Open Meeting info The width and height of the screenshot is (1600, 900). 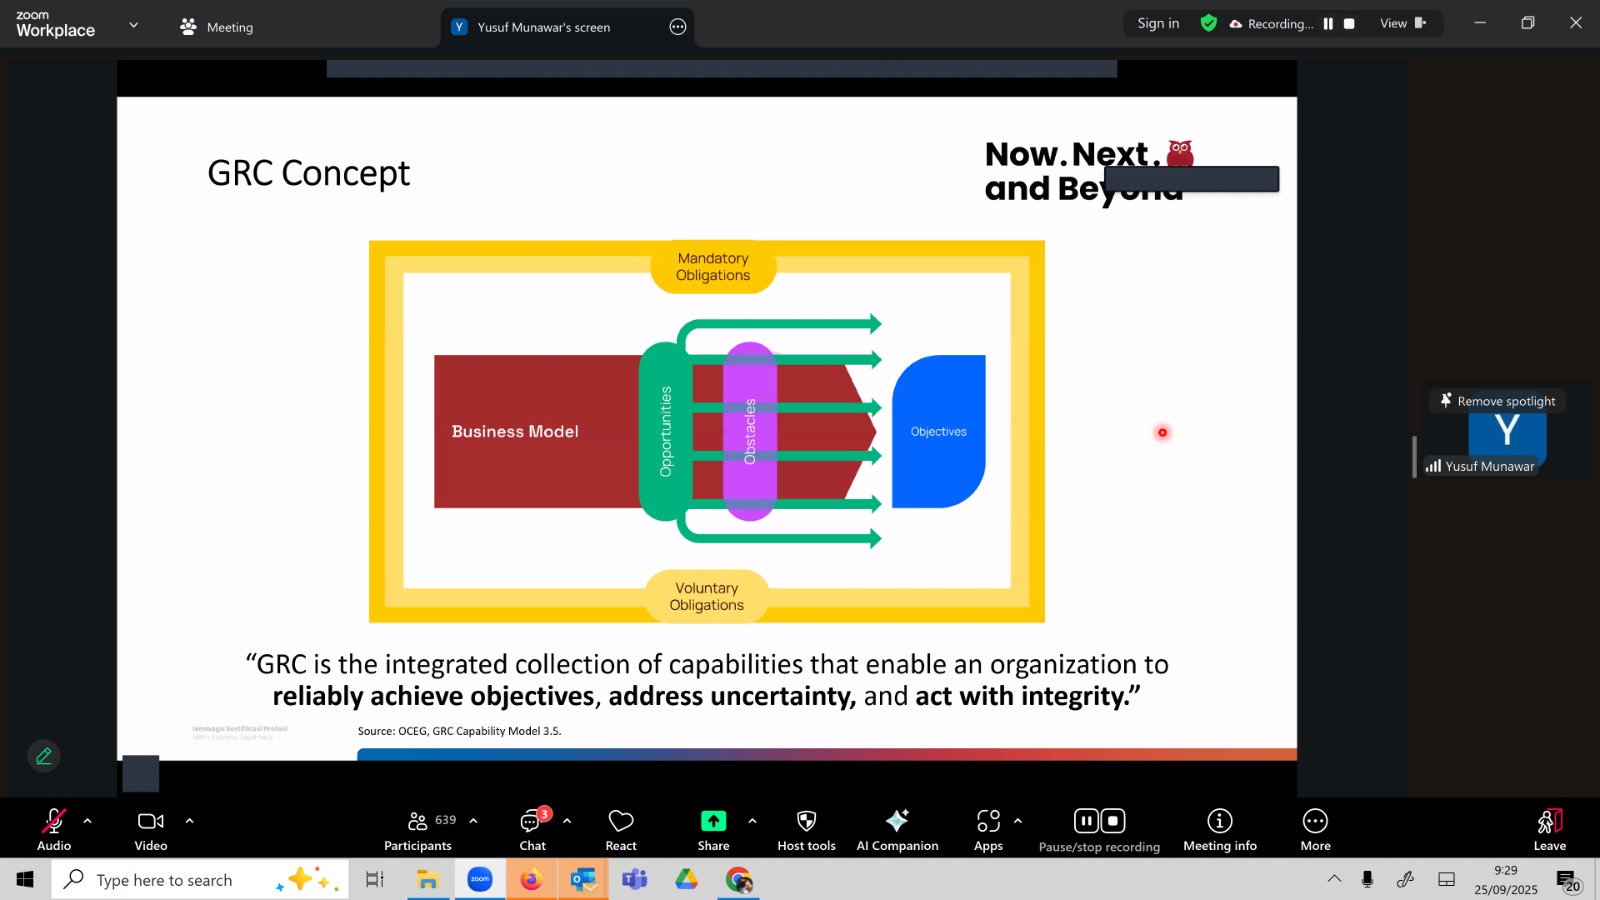1219,828
